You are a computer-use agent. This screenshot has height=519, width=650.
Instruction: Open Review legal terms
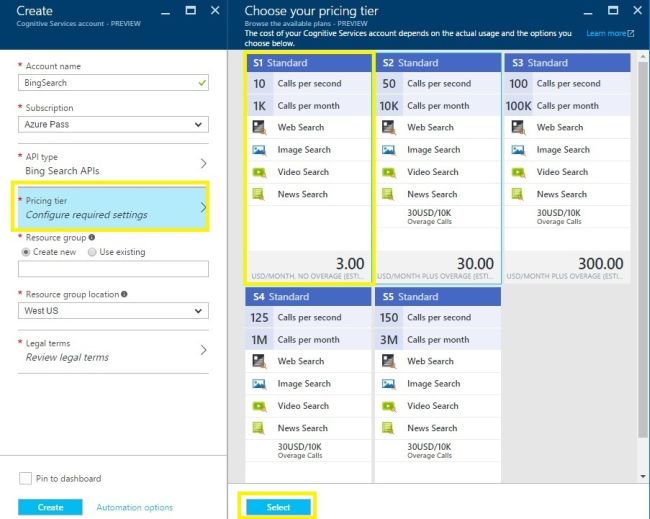pyautogui.click(x=67, y=357)
